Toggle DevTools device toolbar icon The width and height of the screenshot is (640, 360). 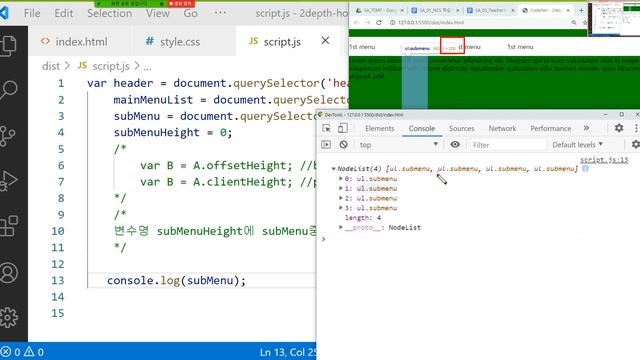[x=343, y=128]
